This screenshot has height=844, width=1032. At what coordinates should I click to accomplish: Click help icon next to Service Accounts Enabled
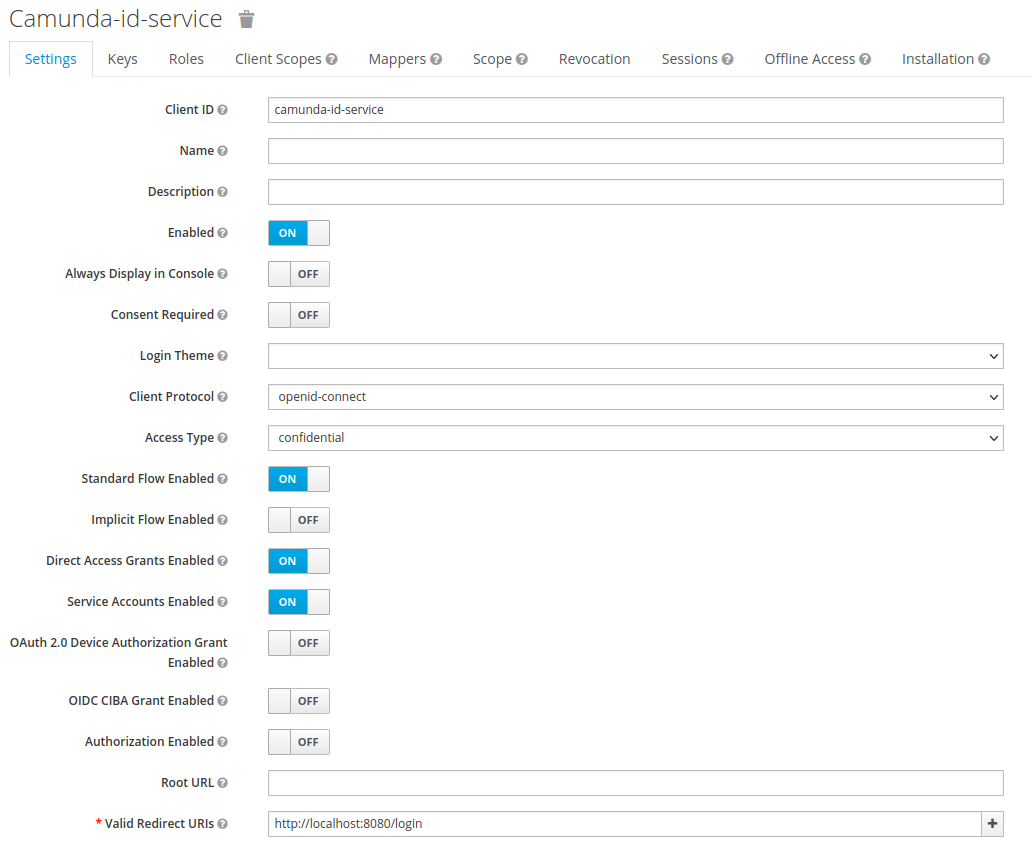[x=222, y=602]
